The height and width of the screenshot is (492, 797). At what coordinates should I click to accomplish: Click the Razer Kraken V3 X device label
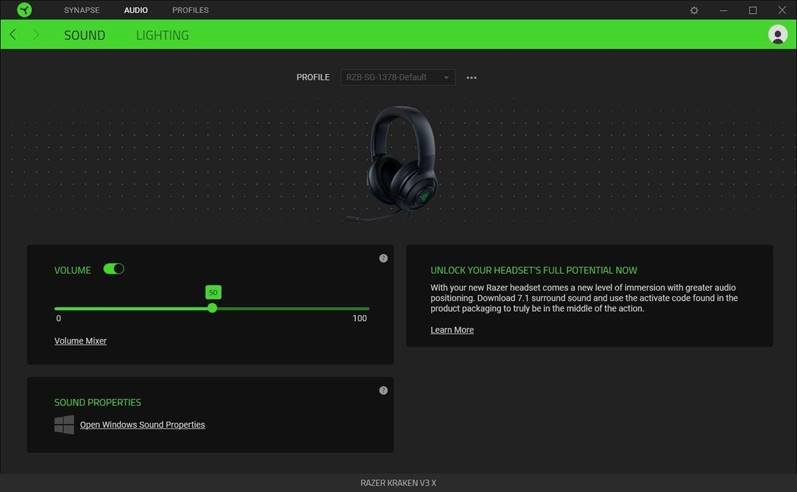pos(398,483)
